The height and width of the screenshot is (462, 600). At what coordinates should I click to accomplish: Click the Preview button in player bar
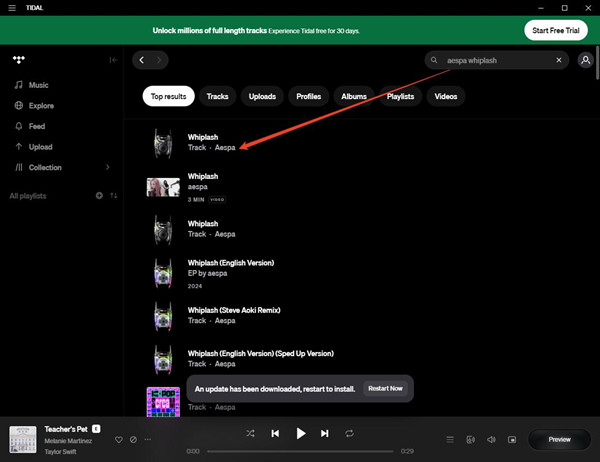(559, 439)
